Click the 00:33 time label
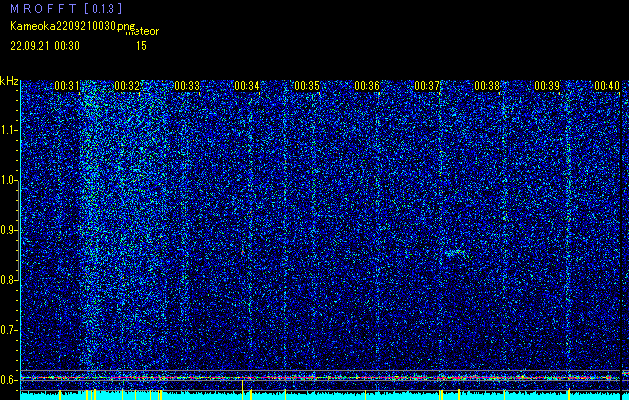The height and width of the screenshot is (400, 629). pyautogui.click(x=187, y=86)
